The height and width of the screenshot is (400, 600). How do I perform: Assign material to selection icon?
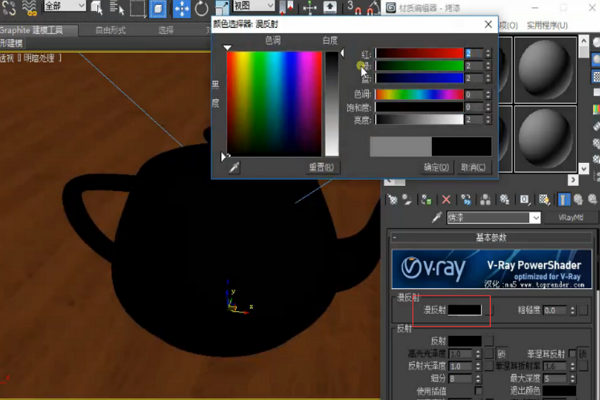pos(426,199)
